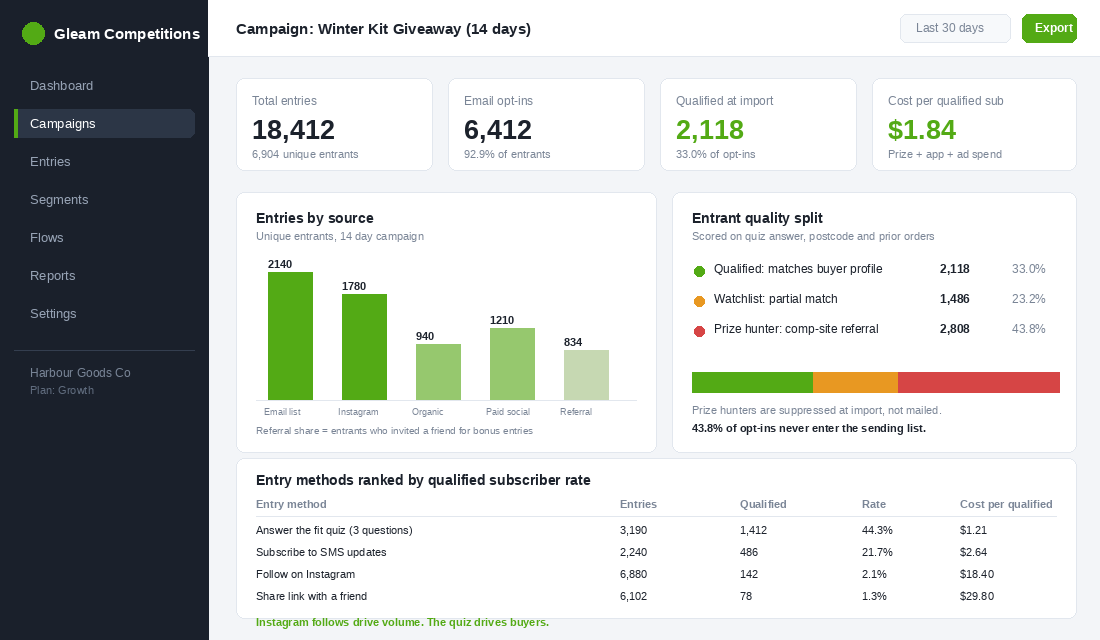This screenshot has width=1100, height=640.
Task: Click the green Gleam Competitions logo circle
Action: tap(33, 33)
